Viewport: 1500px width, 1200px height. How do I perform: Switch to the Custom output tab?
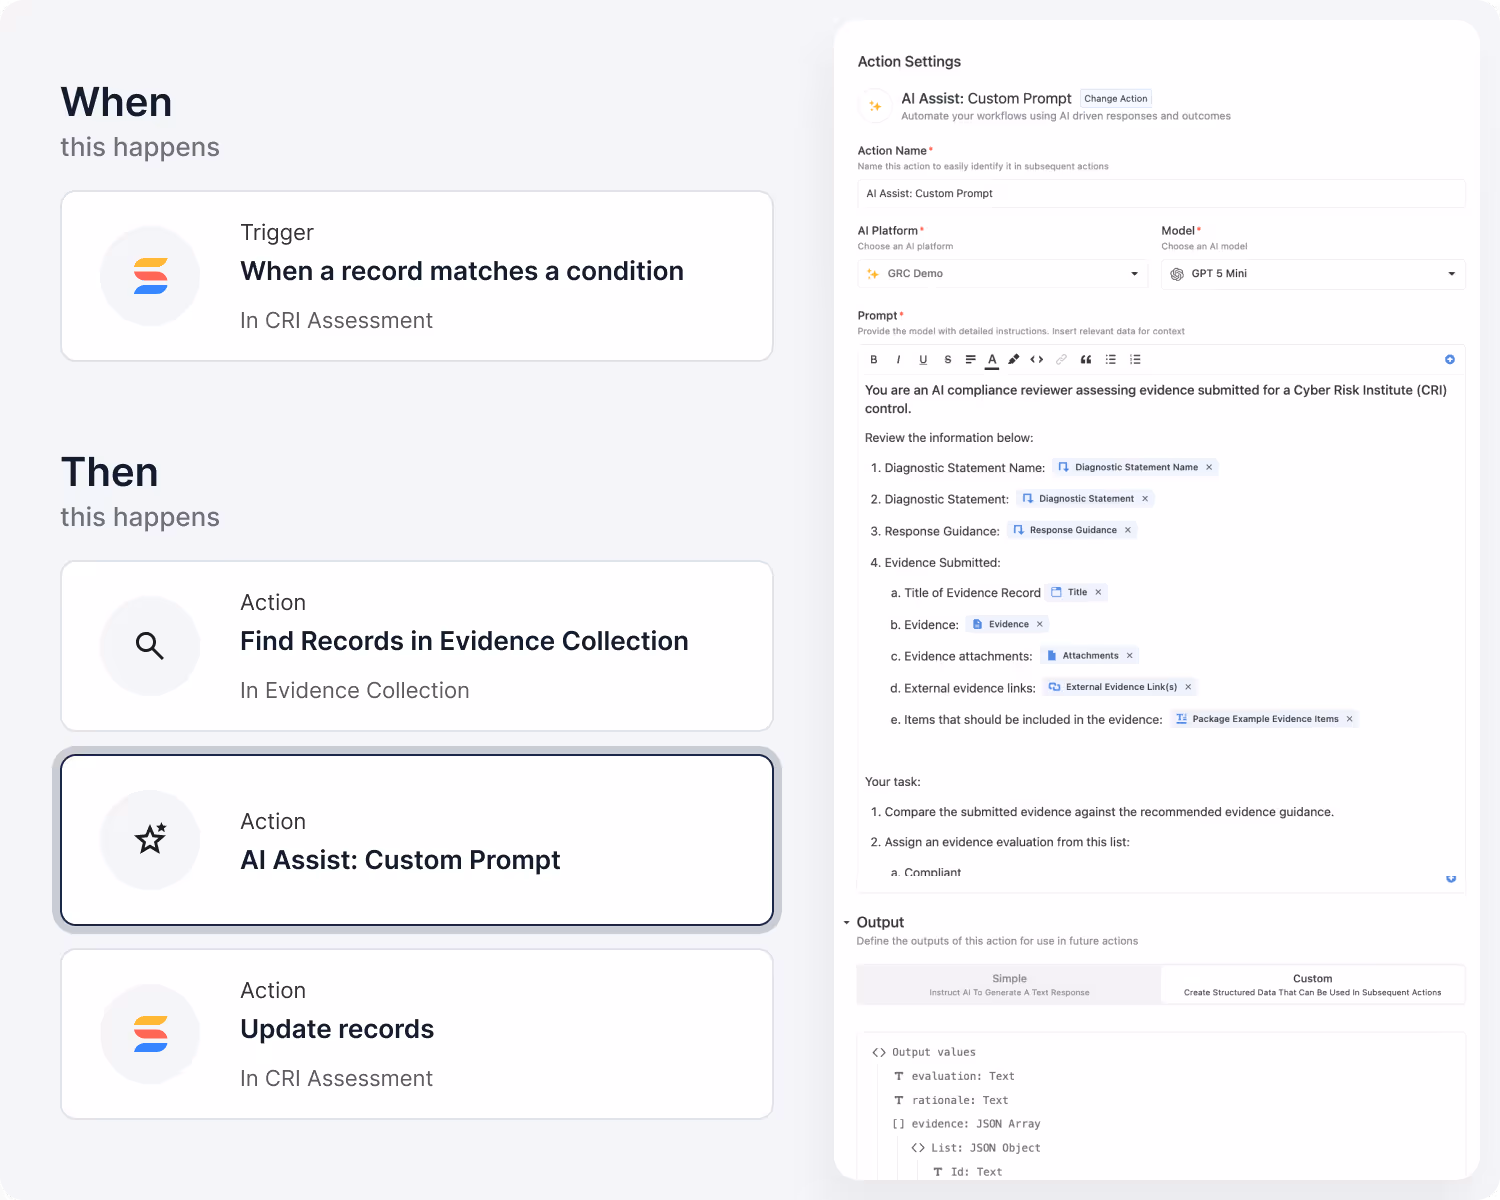1313,985
